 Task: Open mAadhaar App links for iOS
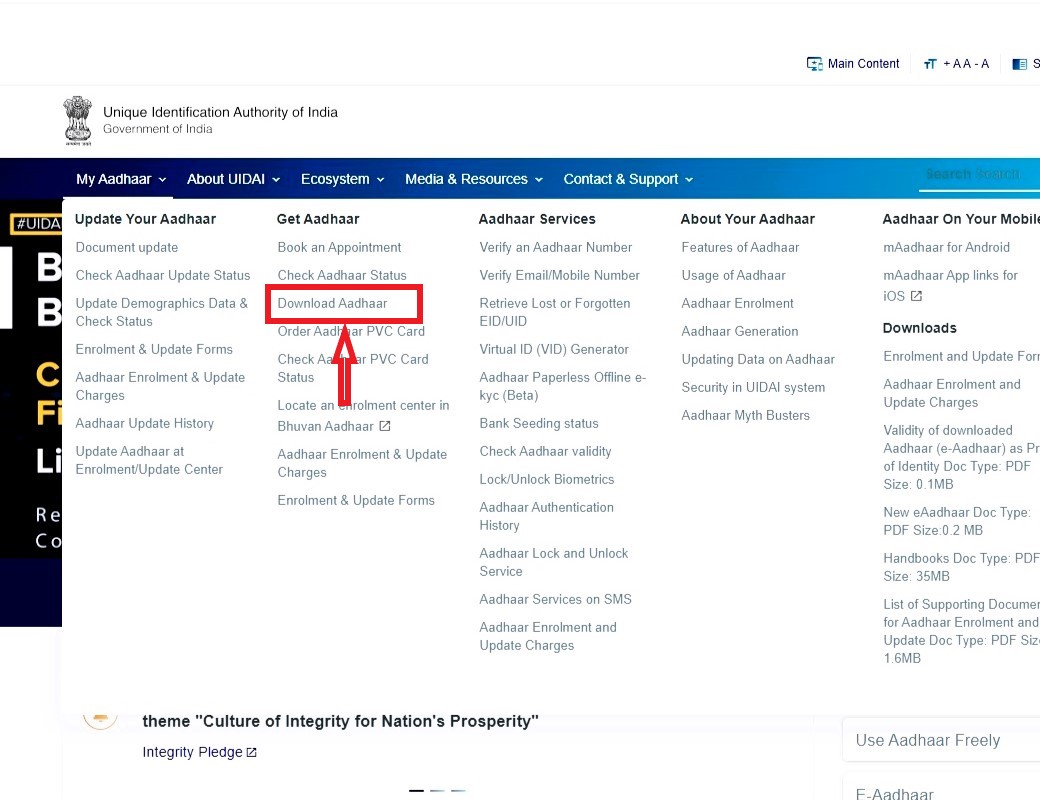point(950,285)
